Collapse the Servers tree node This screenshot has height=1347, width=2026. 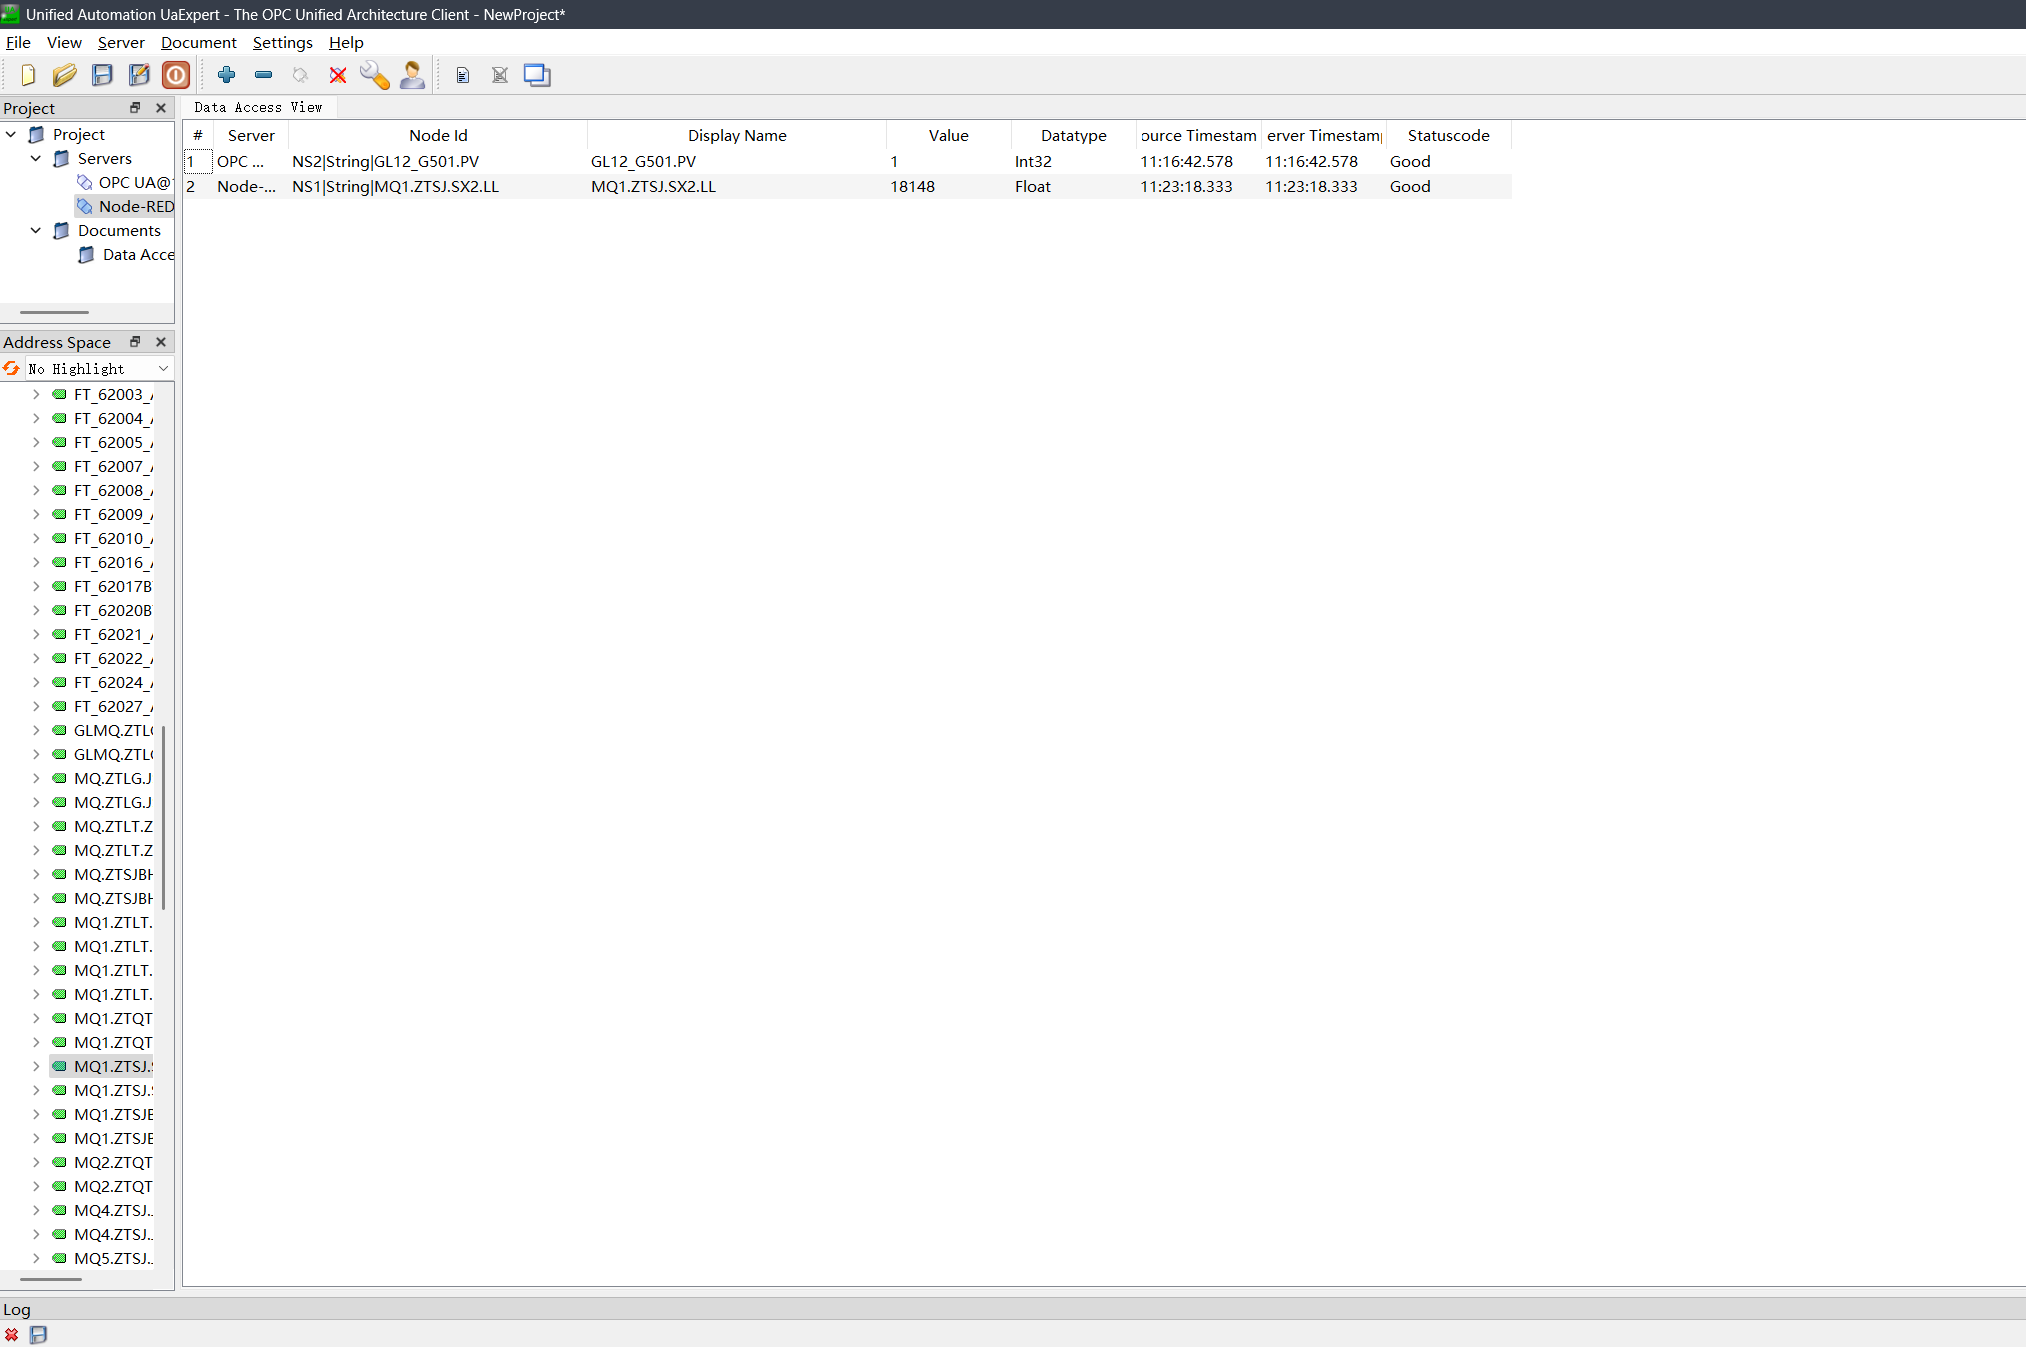[36, 158]
